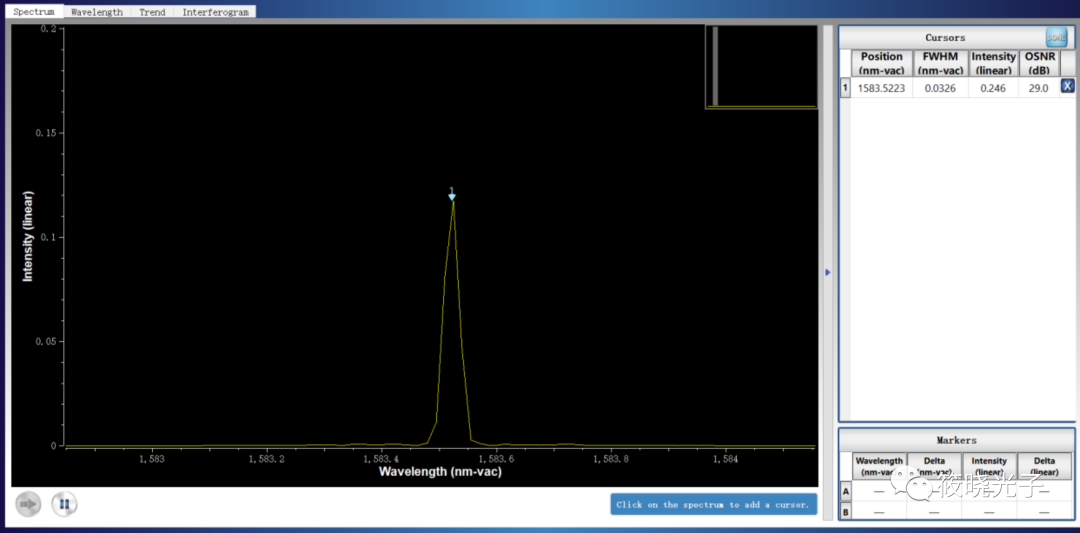
Task: Delete cursor 1 with X icon
Action: coord(1067,87)
